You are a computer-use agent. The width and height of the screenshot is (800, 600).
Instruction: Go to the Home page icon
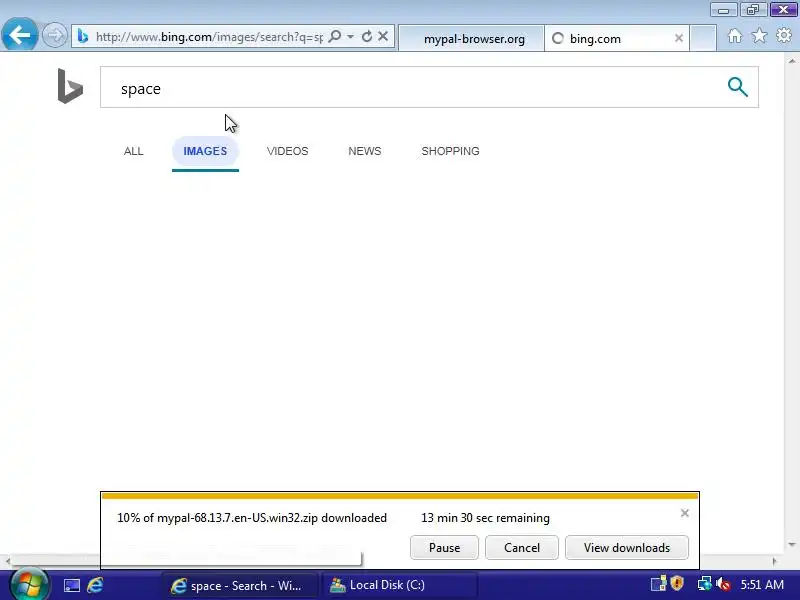point(735,36)
